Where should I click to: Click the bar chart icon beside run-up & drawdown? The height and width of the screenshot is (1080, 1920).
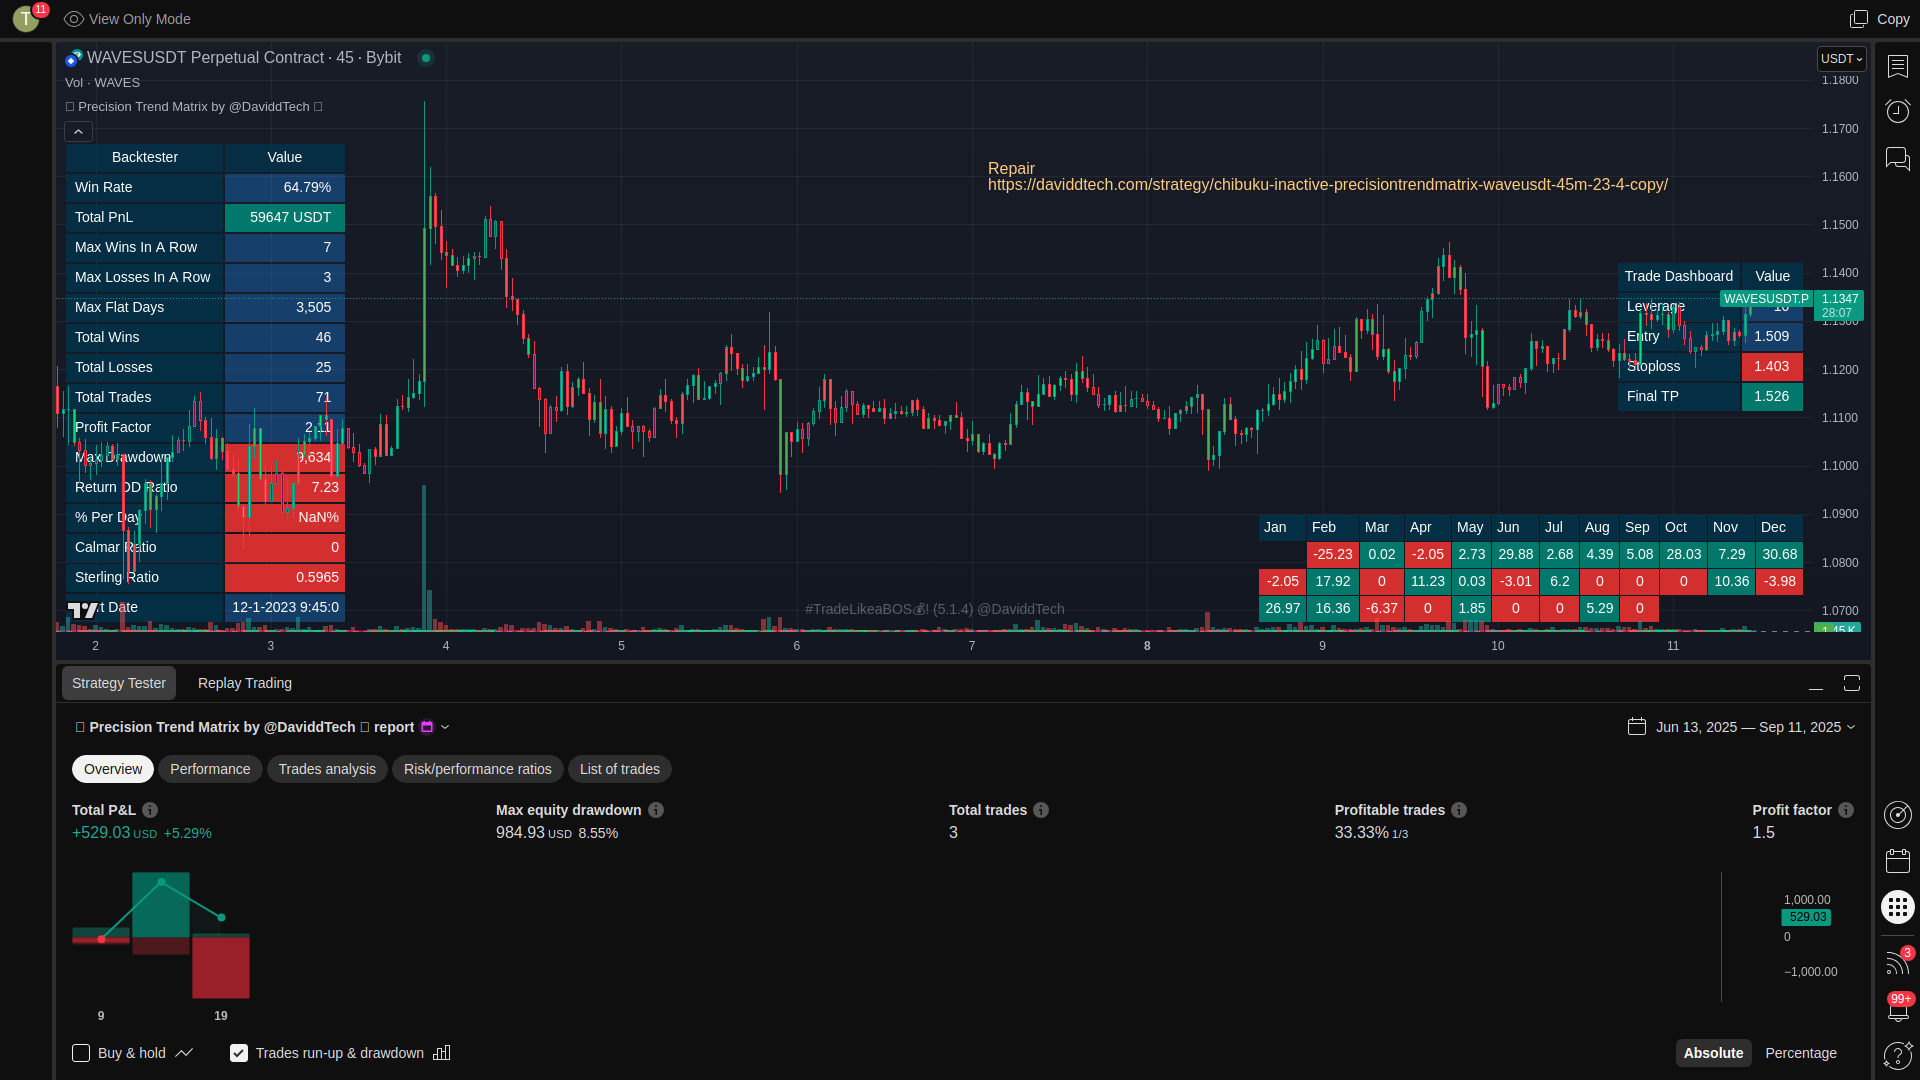click(x=442, y=1053)
